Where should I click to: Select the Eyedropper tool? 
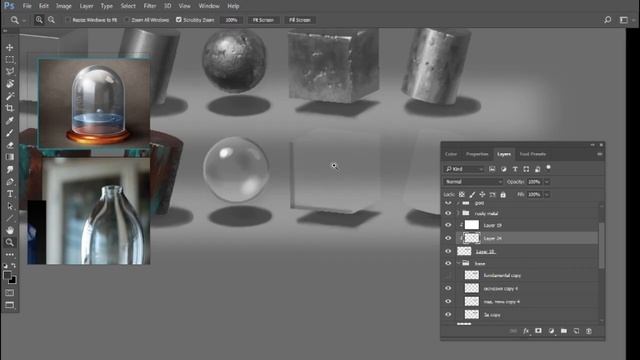tap(10, 120)
